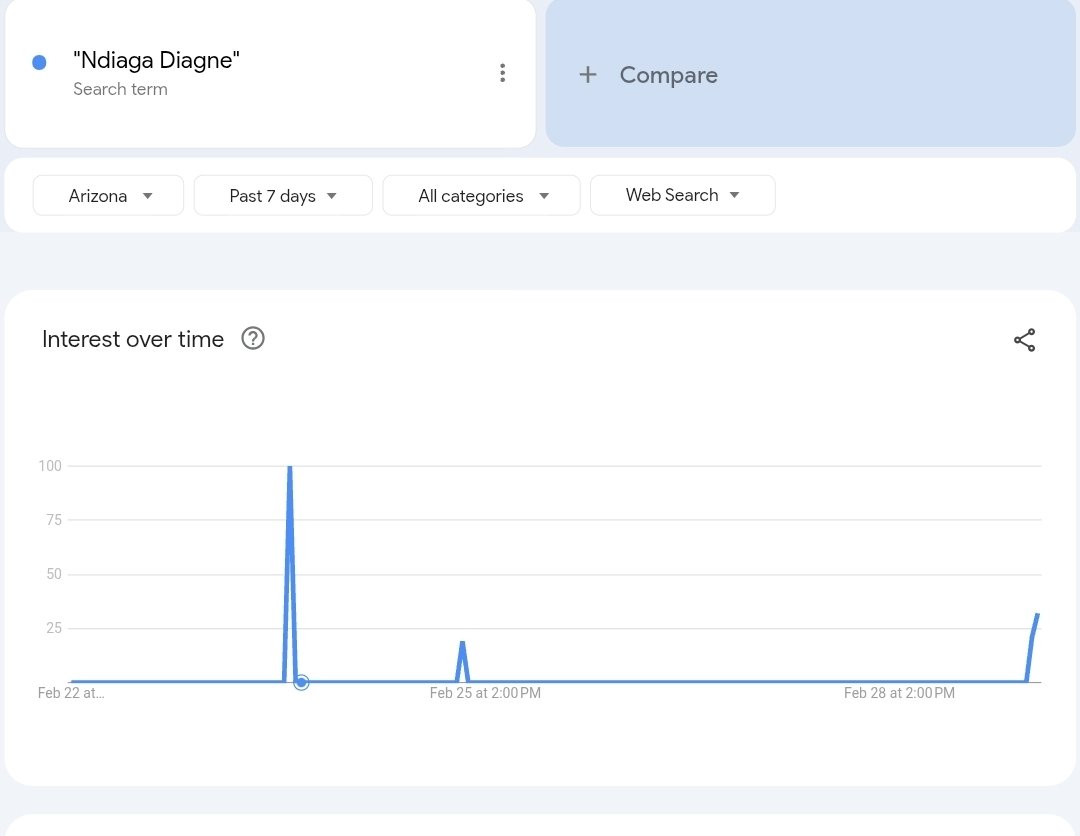Click the blue dot beside "Ndiaga Diagne"
Image resolution: width=1080 pixels, height=836 pixels.
point(39,63)
